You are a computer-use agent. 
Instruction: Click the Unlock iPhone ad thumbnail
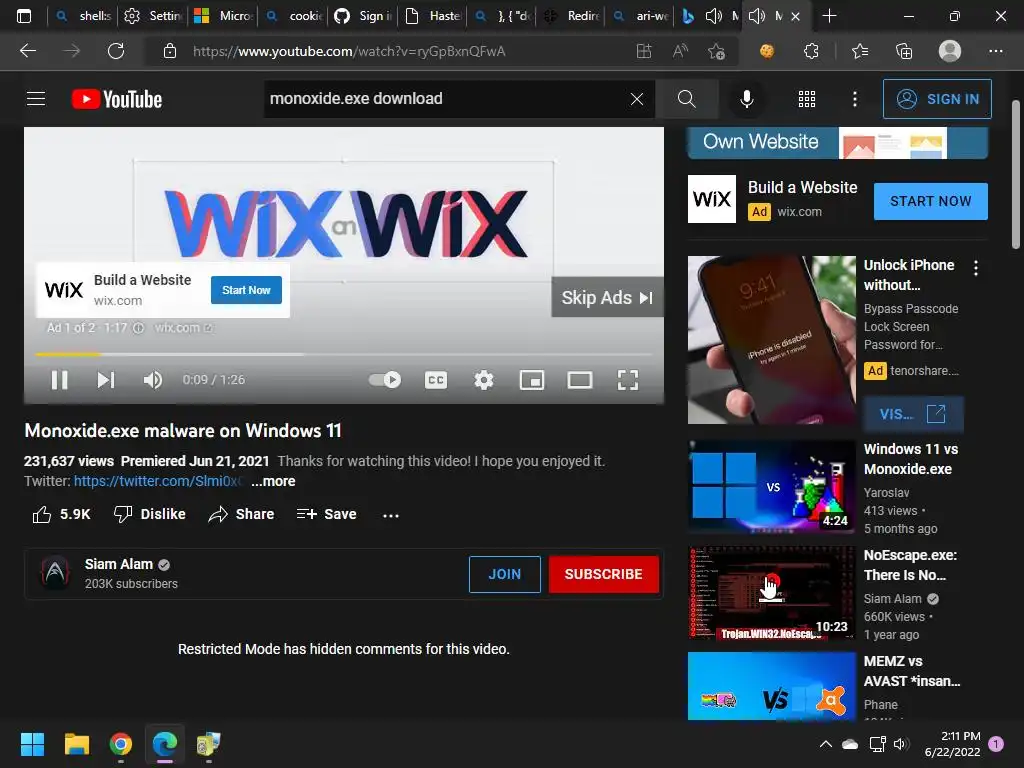771,340
